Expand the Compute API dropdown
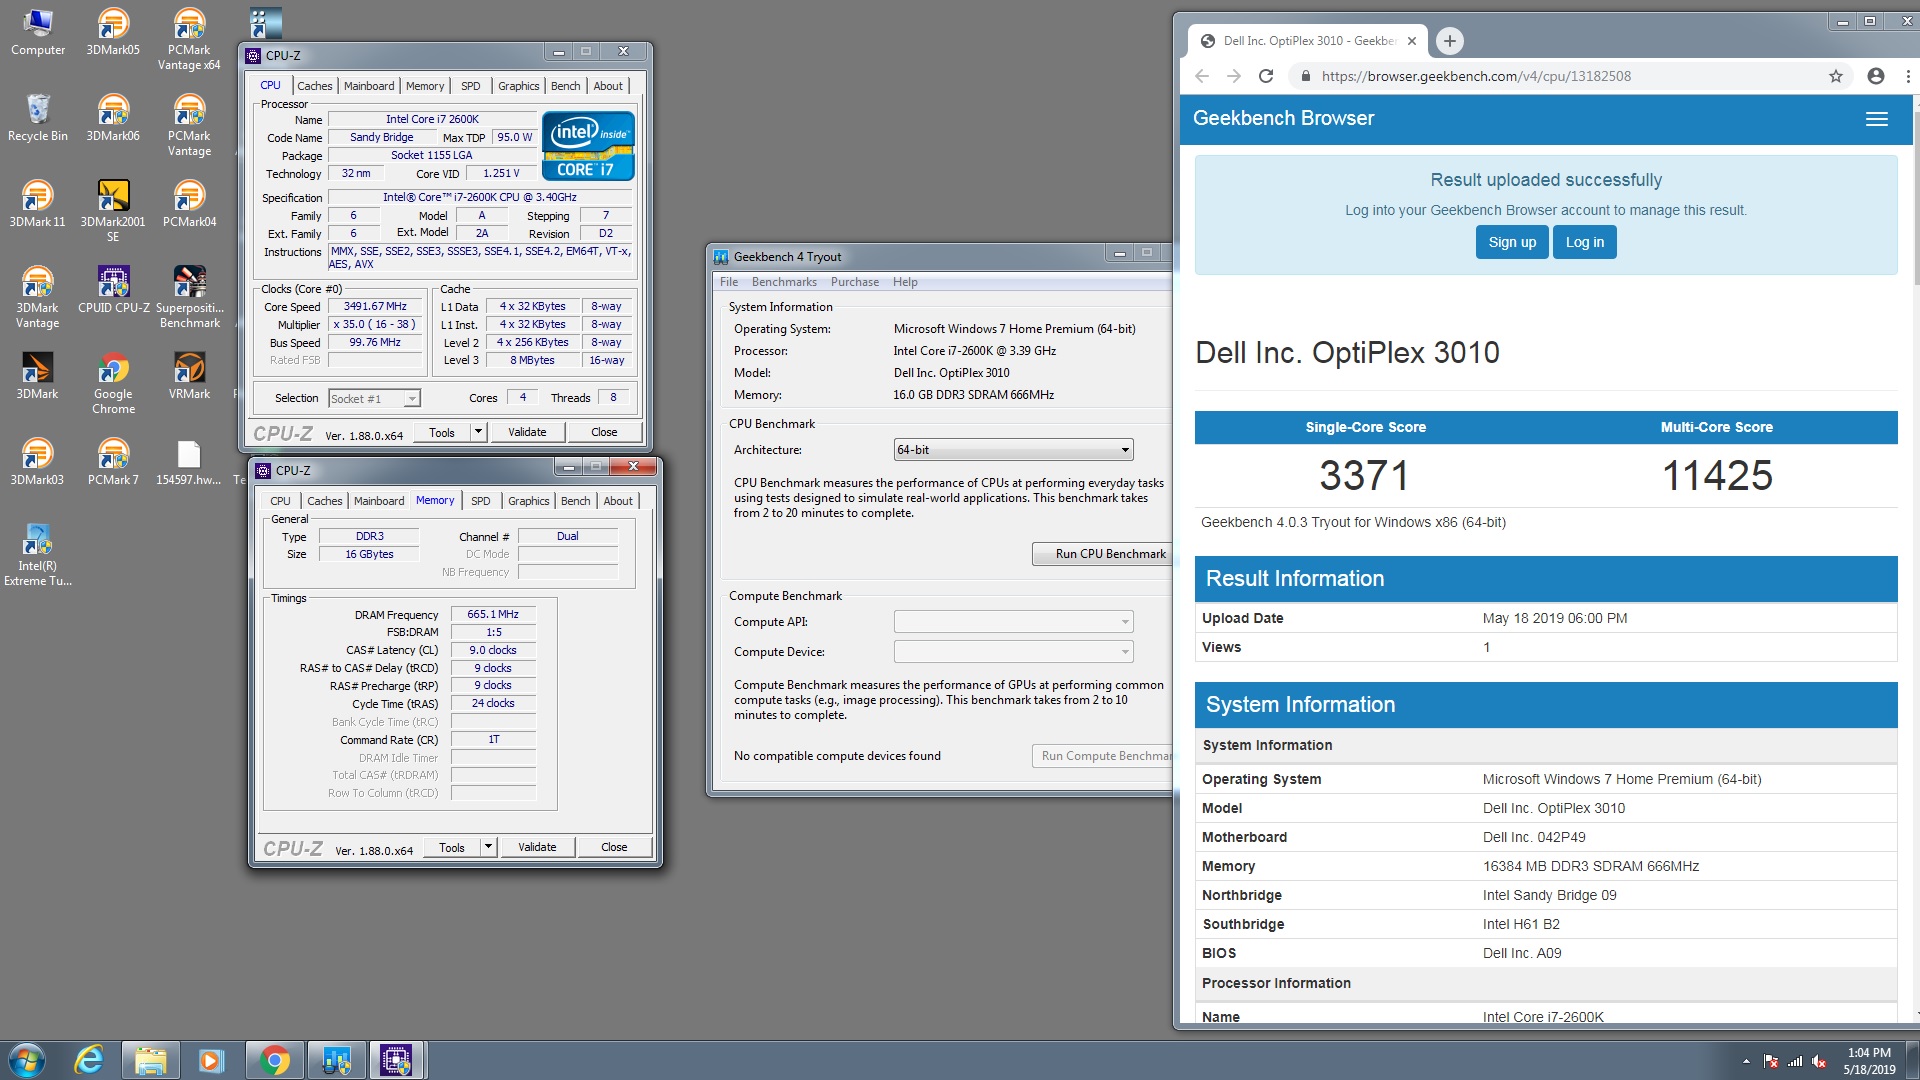The height and width of the screenshot is (1080, 1920). pos(1013,622)
